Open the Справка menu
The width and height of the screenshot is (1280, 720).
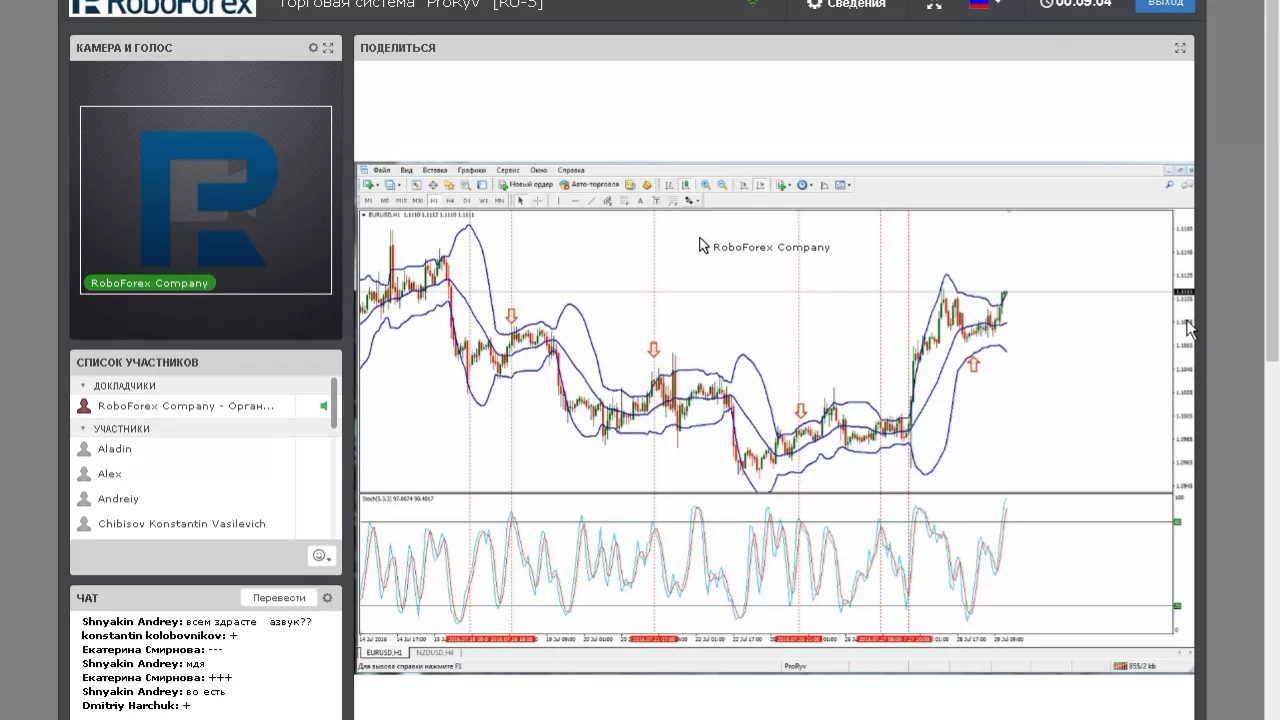point(571,170)
